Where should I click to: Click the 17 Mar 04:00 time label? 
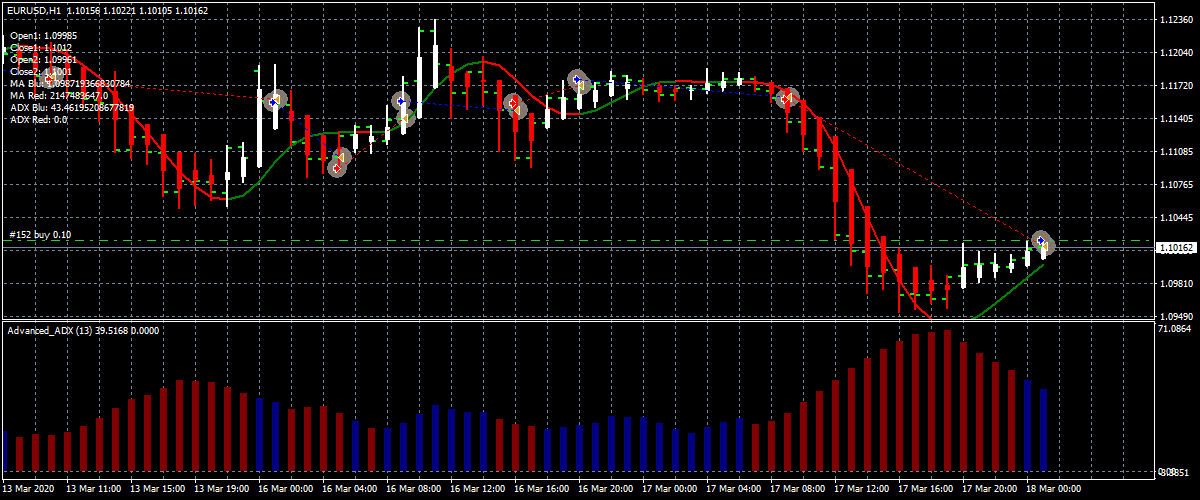pos(735,490)
